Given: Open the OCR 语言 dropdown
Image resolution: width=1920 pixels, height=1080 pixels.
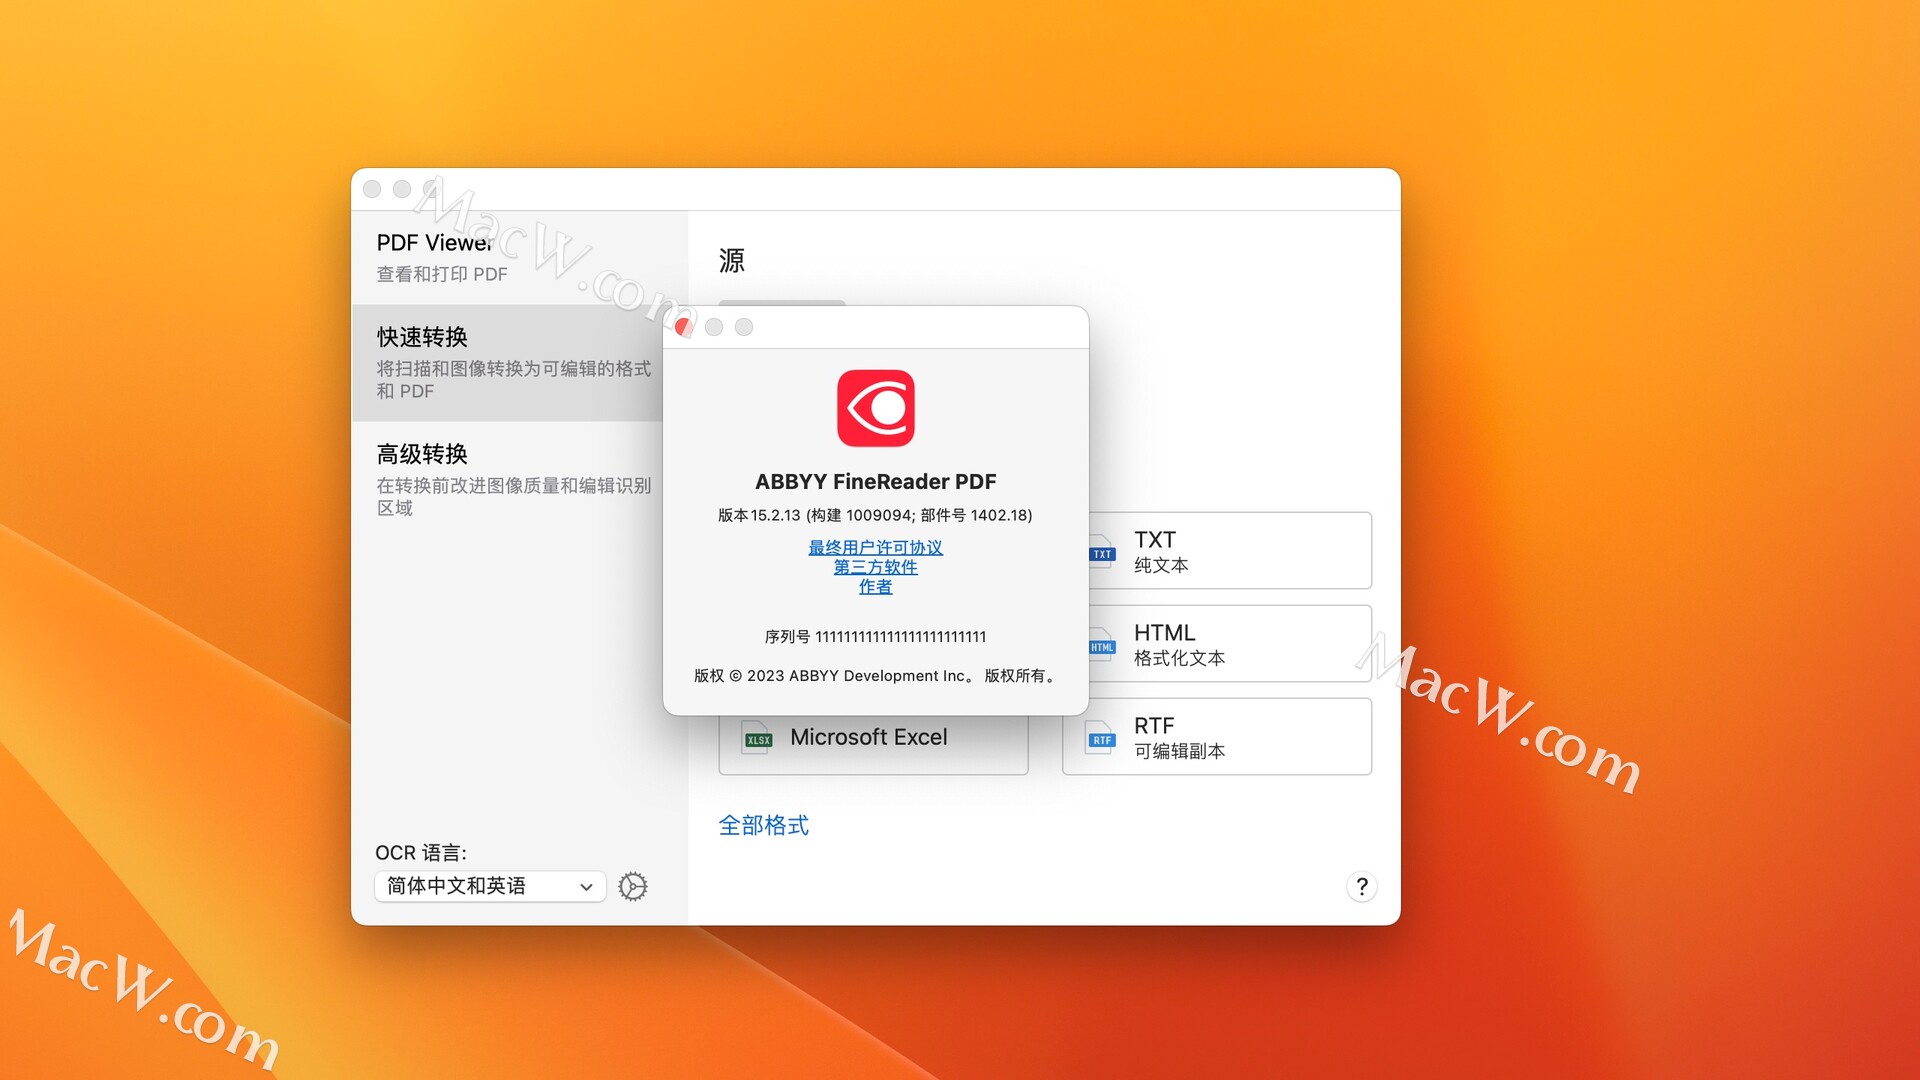Looking at the screenshot, I should pos(489,886).
